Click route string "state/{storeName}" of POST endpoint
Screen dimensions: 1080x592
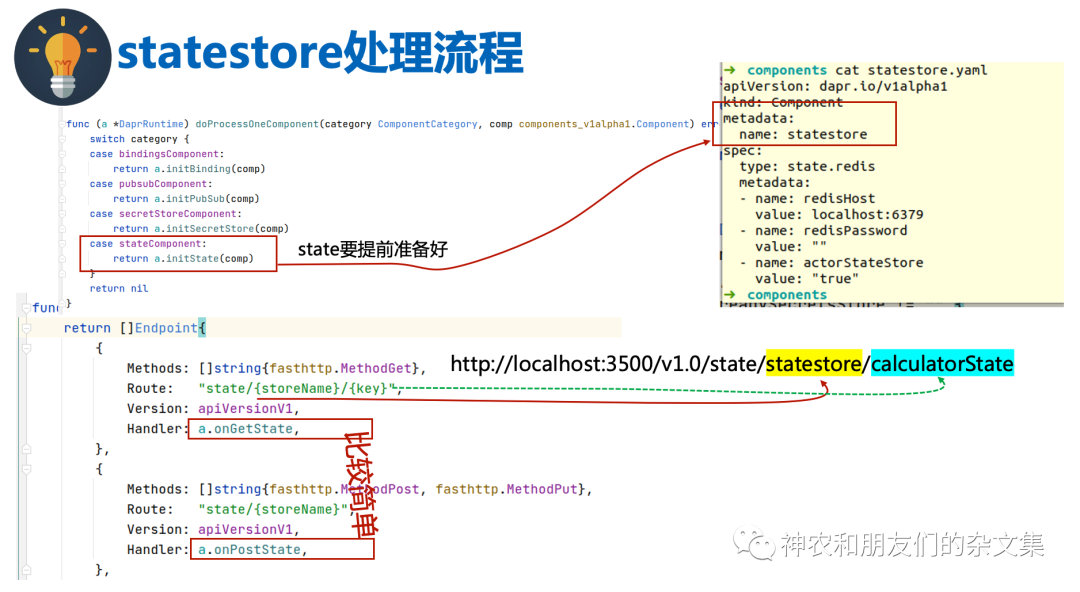(x=272, y=509)
